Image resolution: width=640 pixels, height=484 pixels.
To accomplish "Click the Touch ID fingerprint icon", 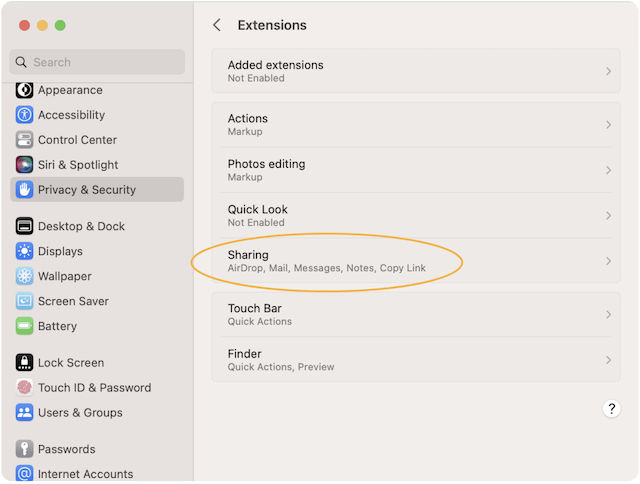I will [x=24, y=388].
